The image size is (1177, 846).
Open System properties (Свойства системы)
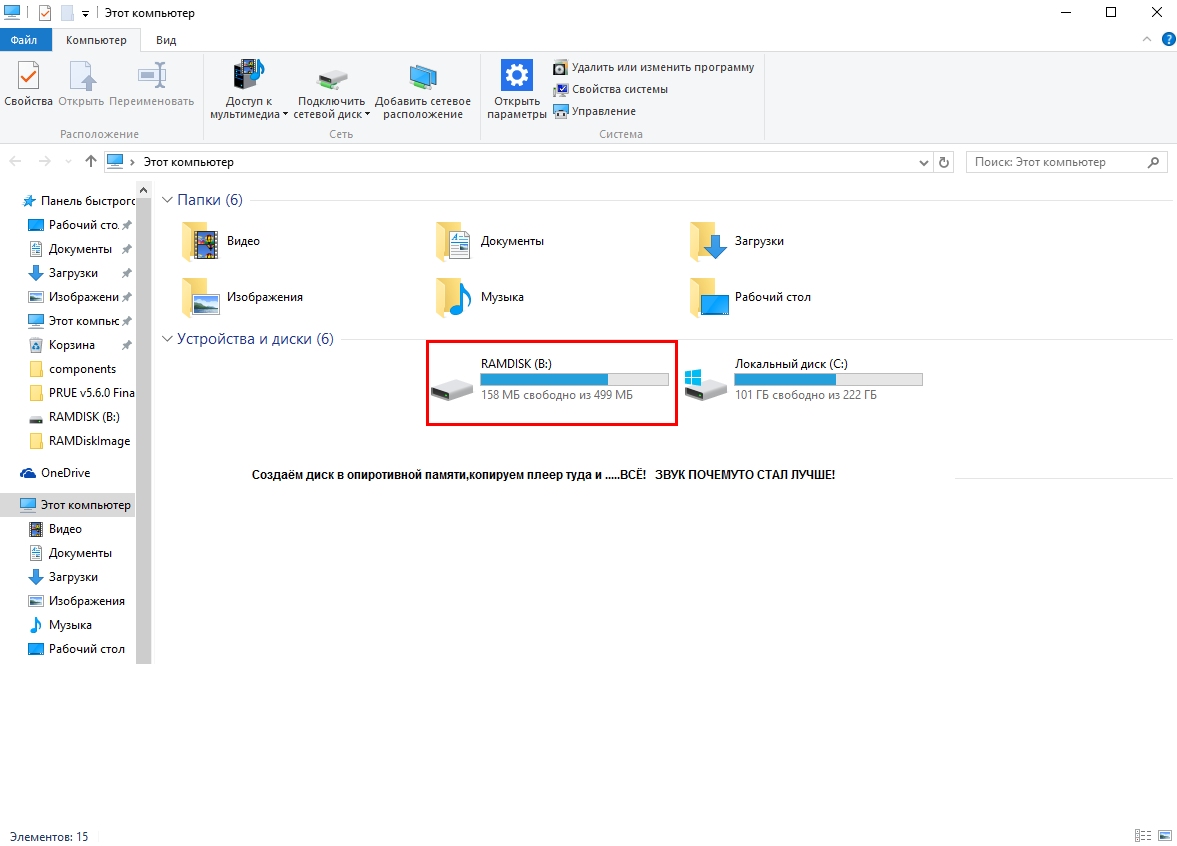pos(610,89)
